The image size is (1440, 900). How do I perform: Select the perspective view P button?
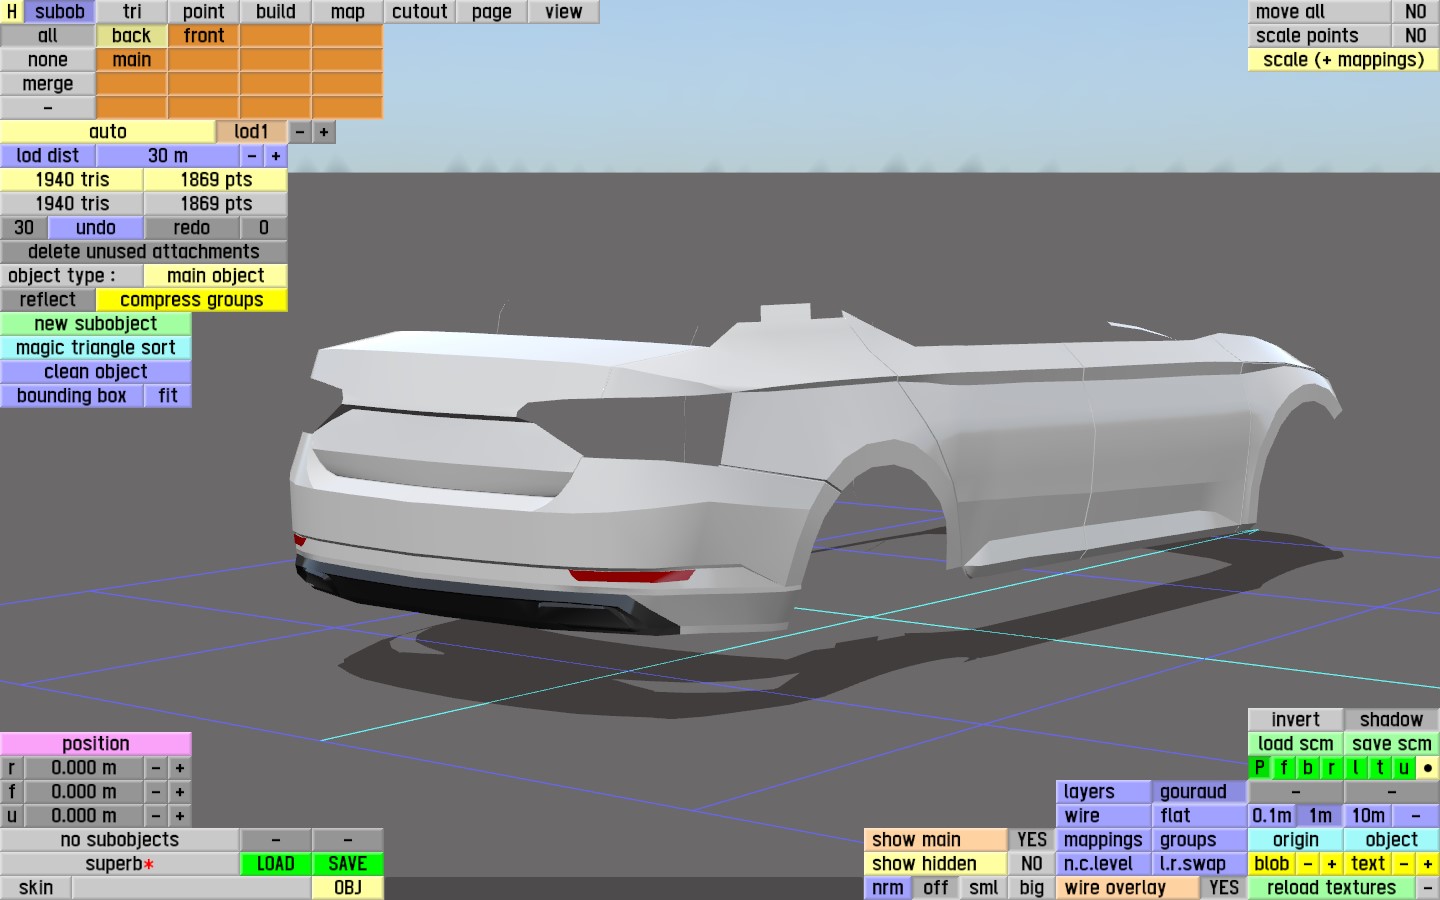1260,768
